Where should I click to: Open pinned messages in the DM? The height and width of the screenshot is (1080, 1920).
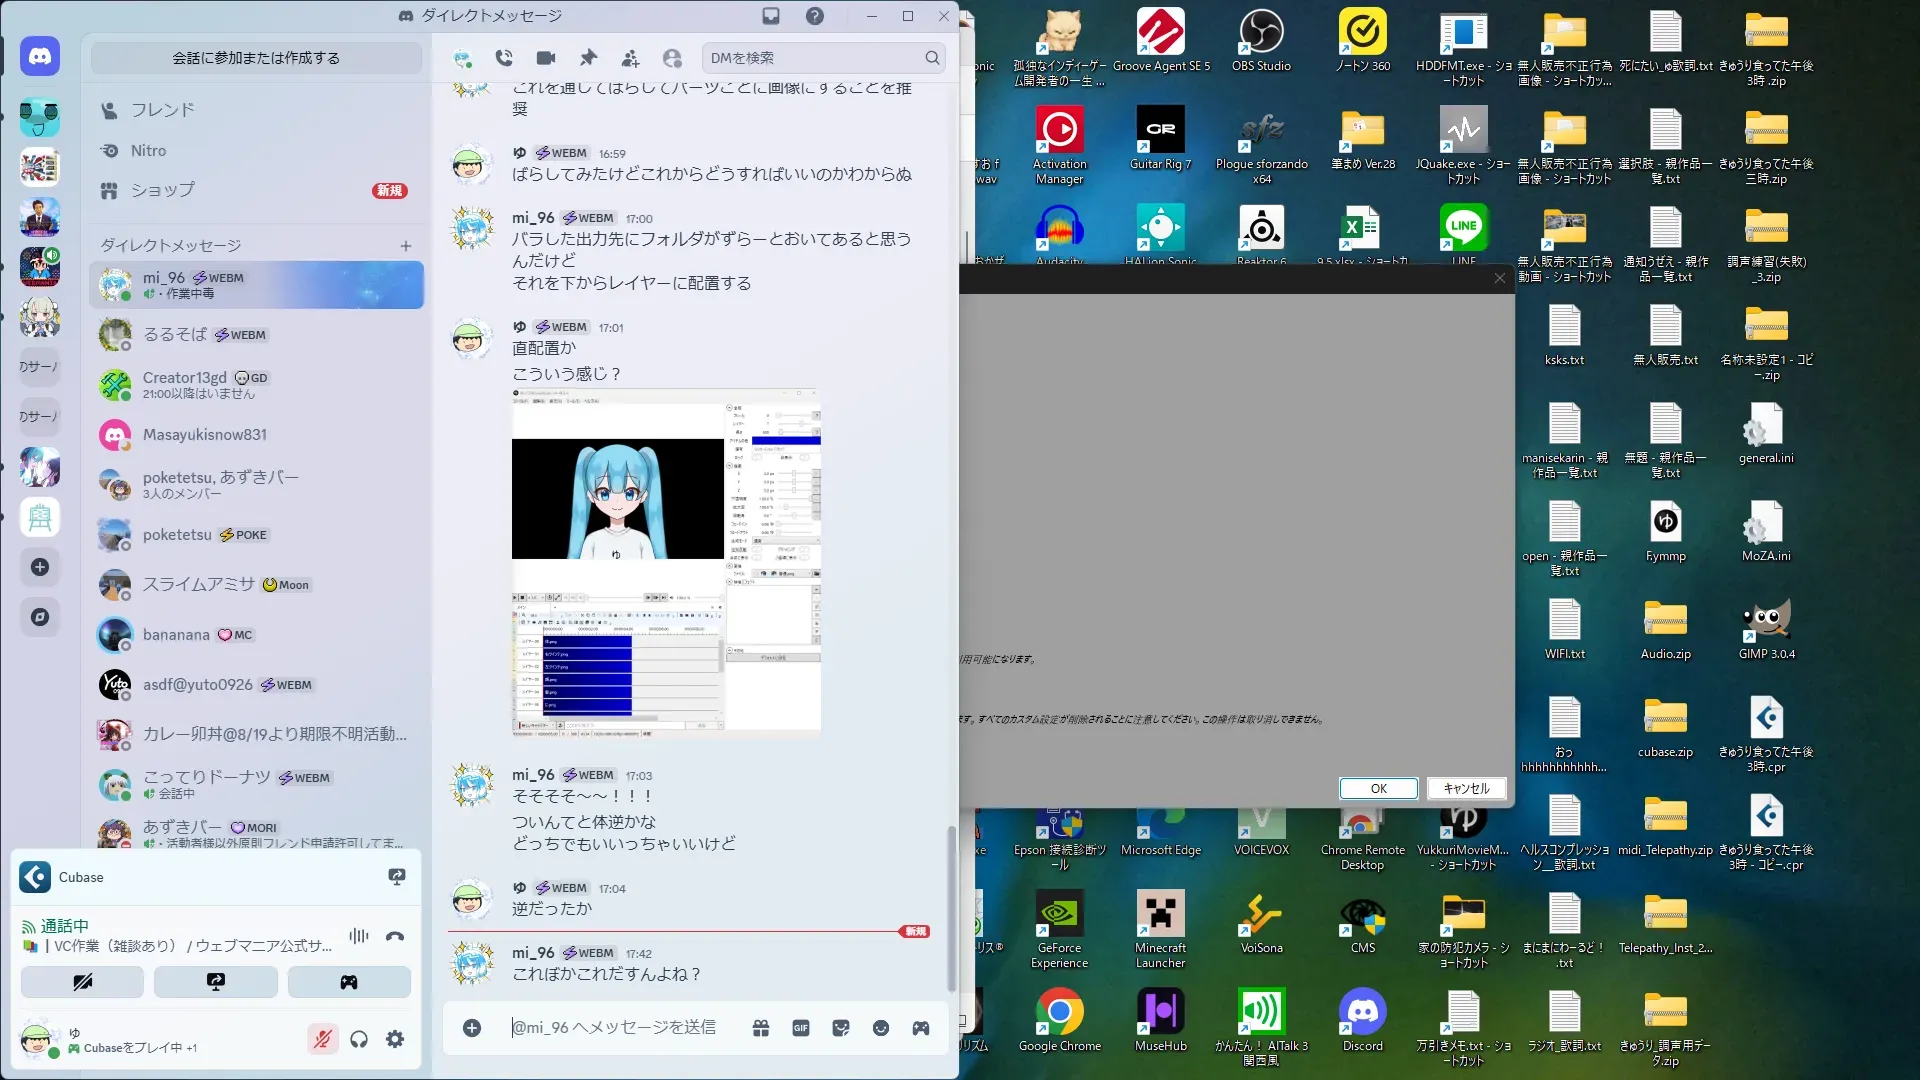[588, 58]
